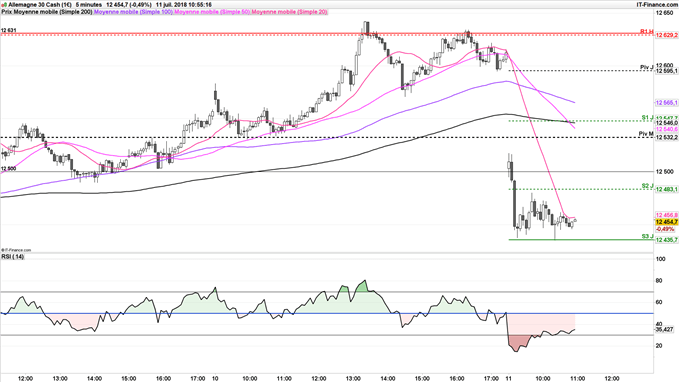Viewport: 679px width, 382px height.
Task: Click the '12 631' label at left of resistance line
Action: point(9,30)
